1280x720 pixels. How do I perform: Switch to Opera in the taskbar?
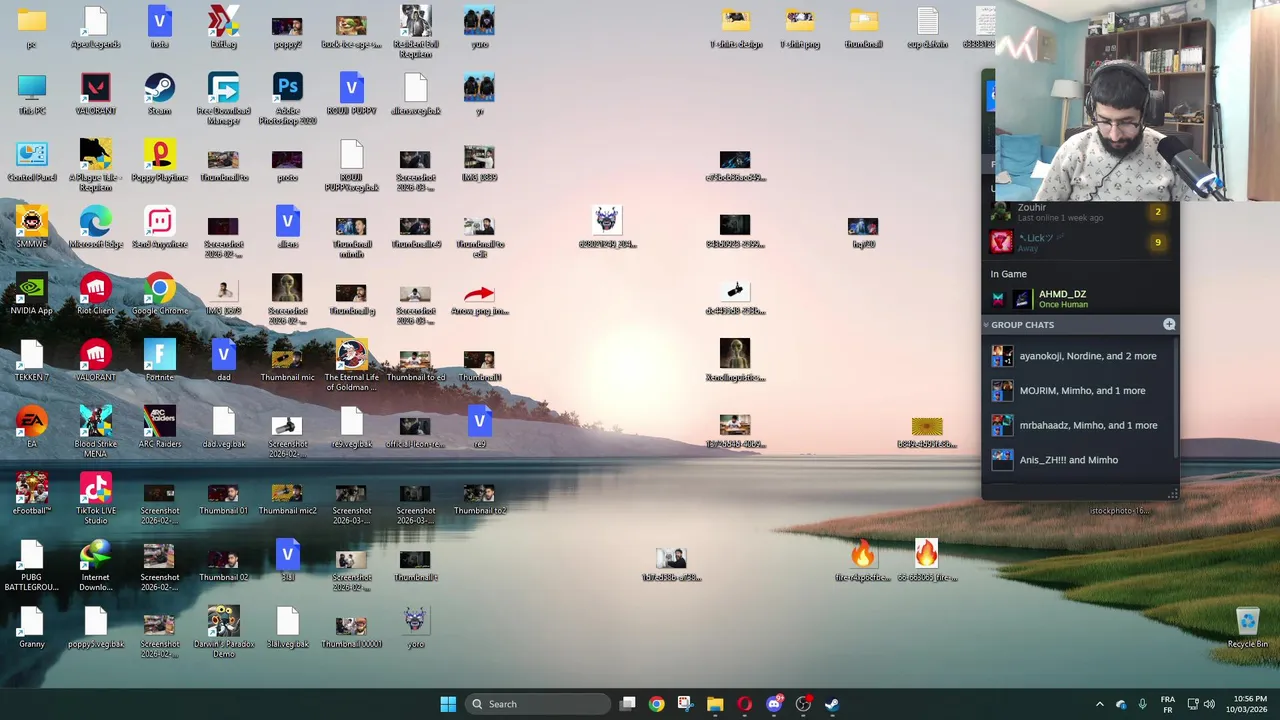tap(744, 704)
